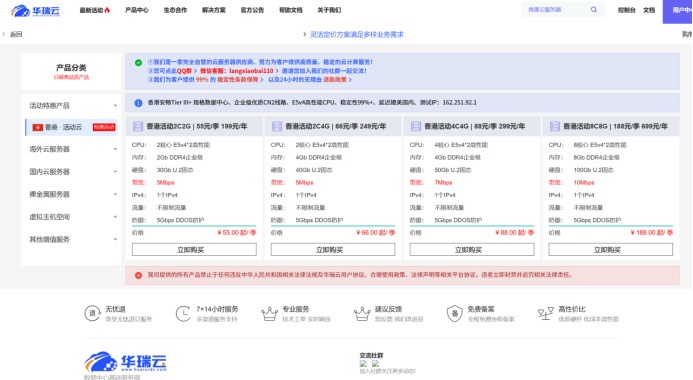Image resolution: width=693 pixels, height=380 pixels.
Task: Open the 控制台 link in header
Action: 626,10
